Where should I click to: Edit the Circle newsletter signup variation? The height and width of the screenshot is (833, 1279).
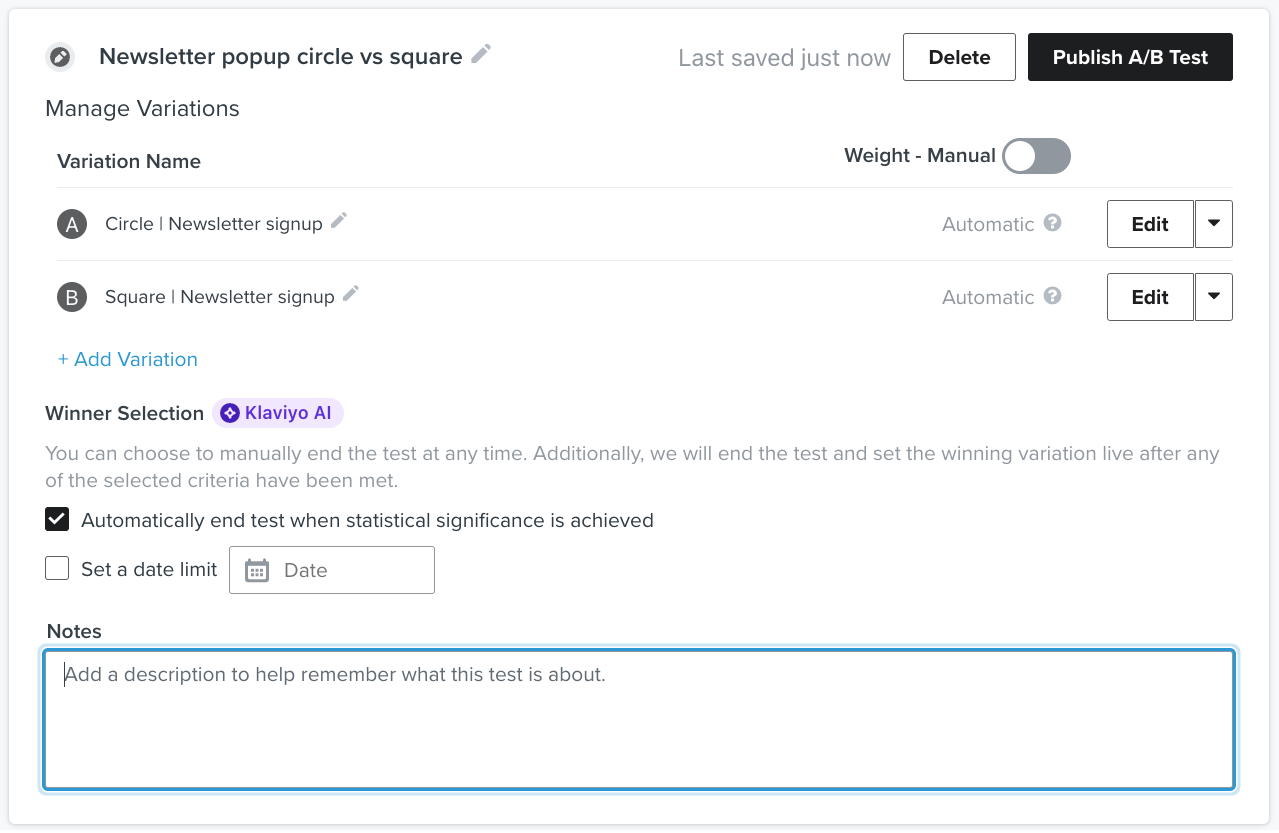tap(1150, 224)
